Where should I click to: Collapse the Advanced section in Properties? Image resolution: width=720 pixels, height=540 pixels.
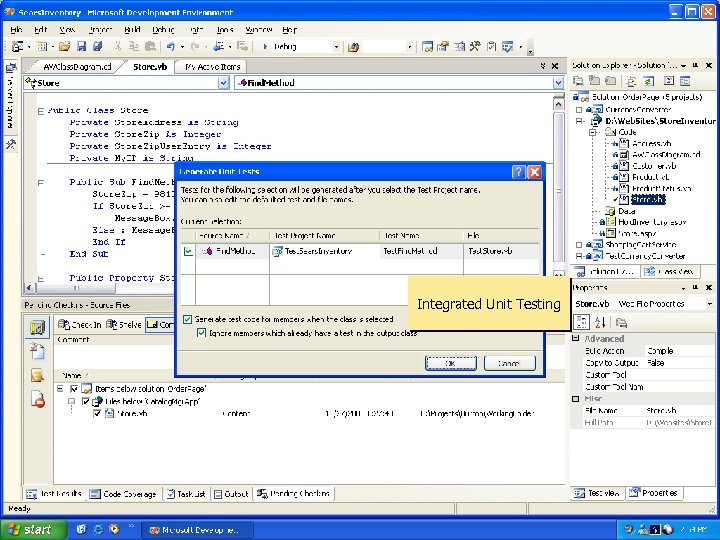point(575,338)
